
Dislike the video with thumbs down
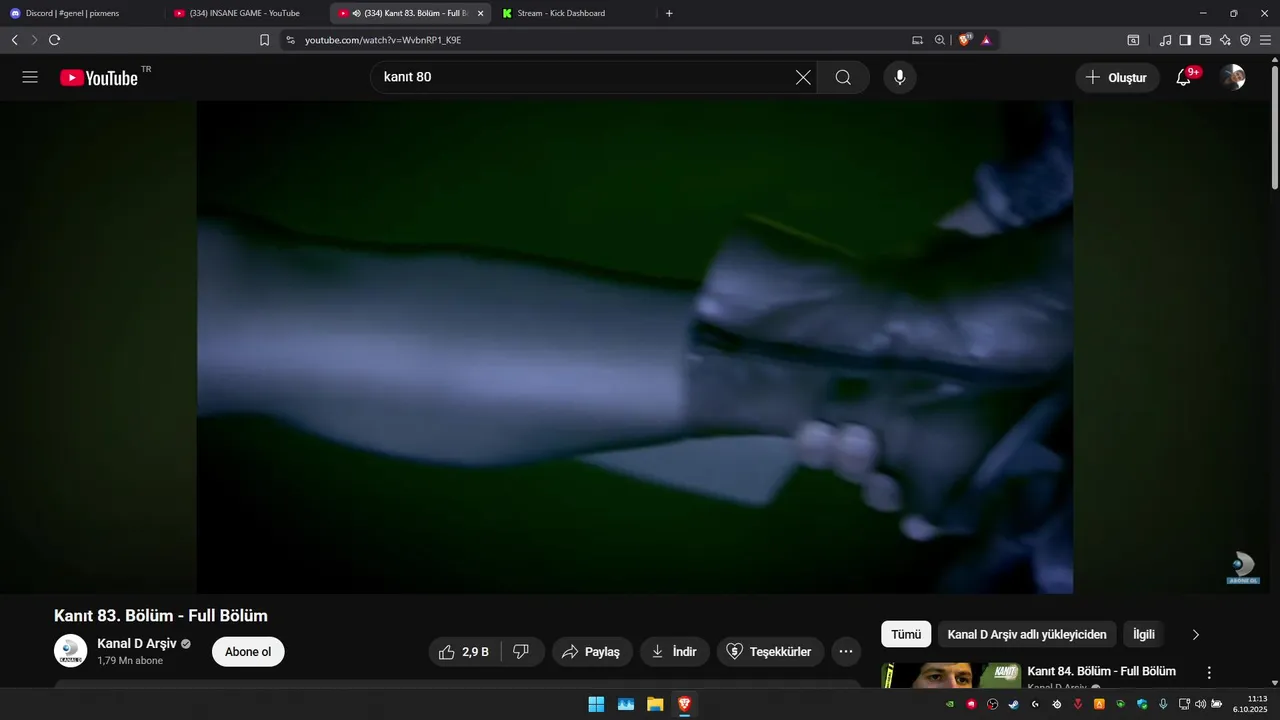point(521,652)
